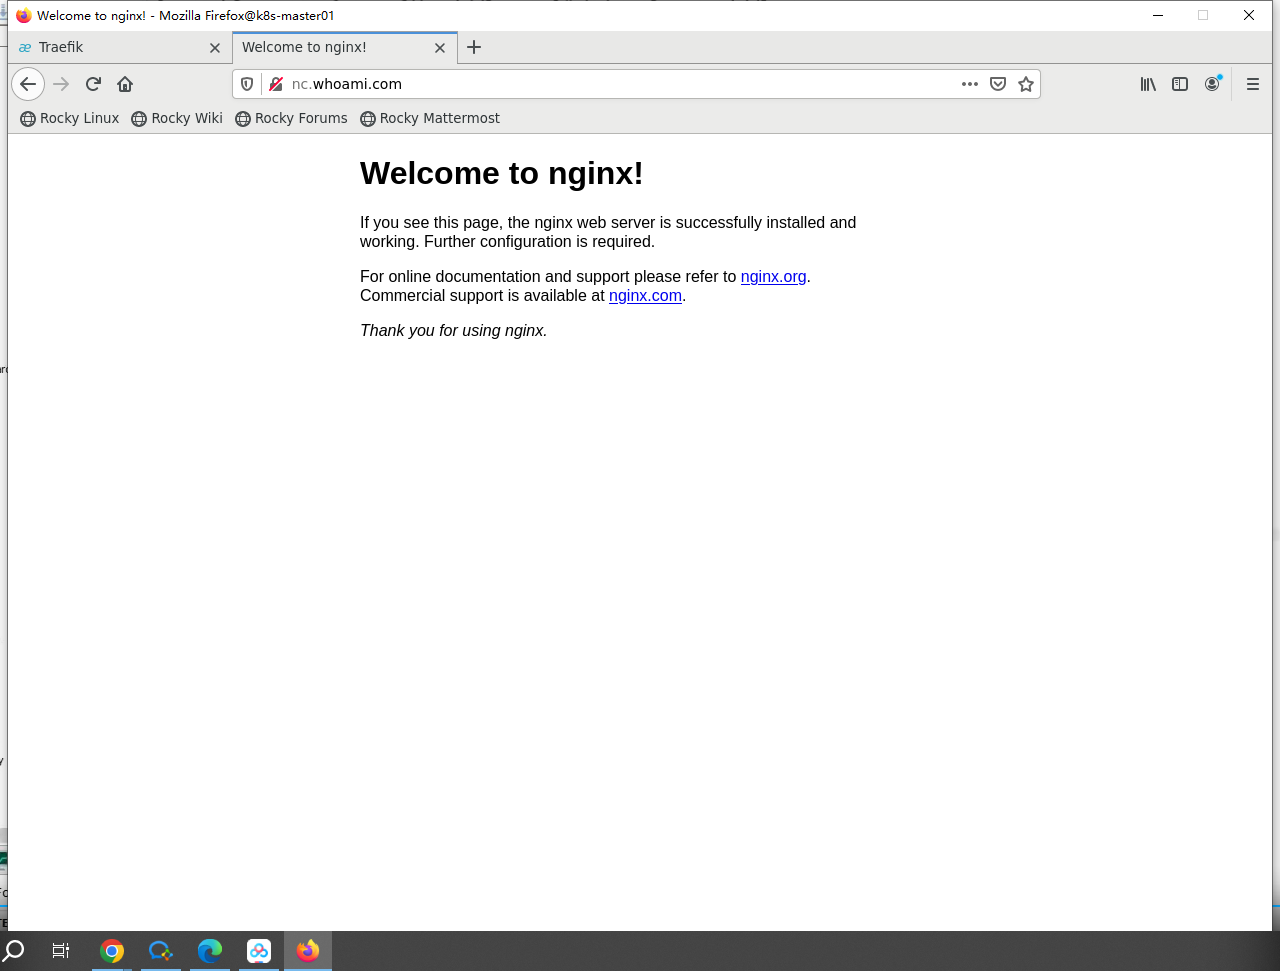The image size is (1280, 971).
Task: Close the Firefox window
Action: point(1249,15)
